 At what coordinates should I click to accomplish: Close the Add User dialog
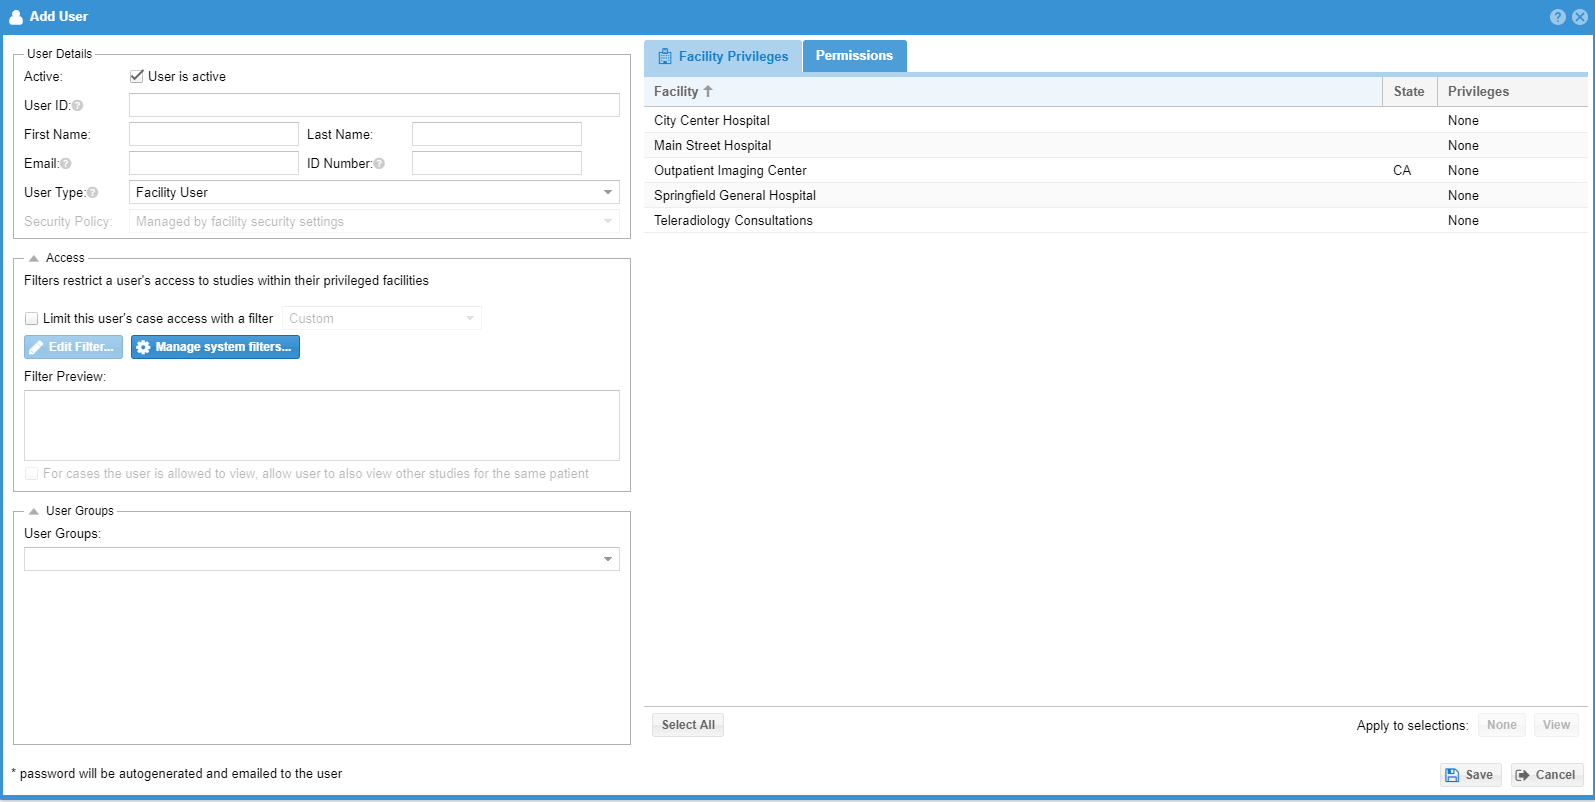(1580, 17)
